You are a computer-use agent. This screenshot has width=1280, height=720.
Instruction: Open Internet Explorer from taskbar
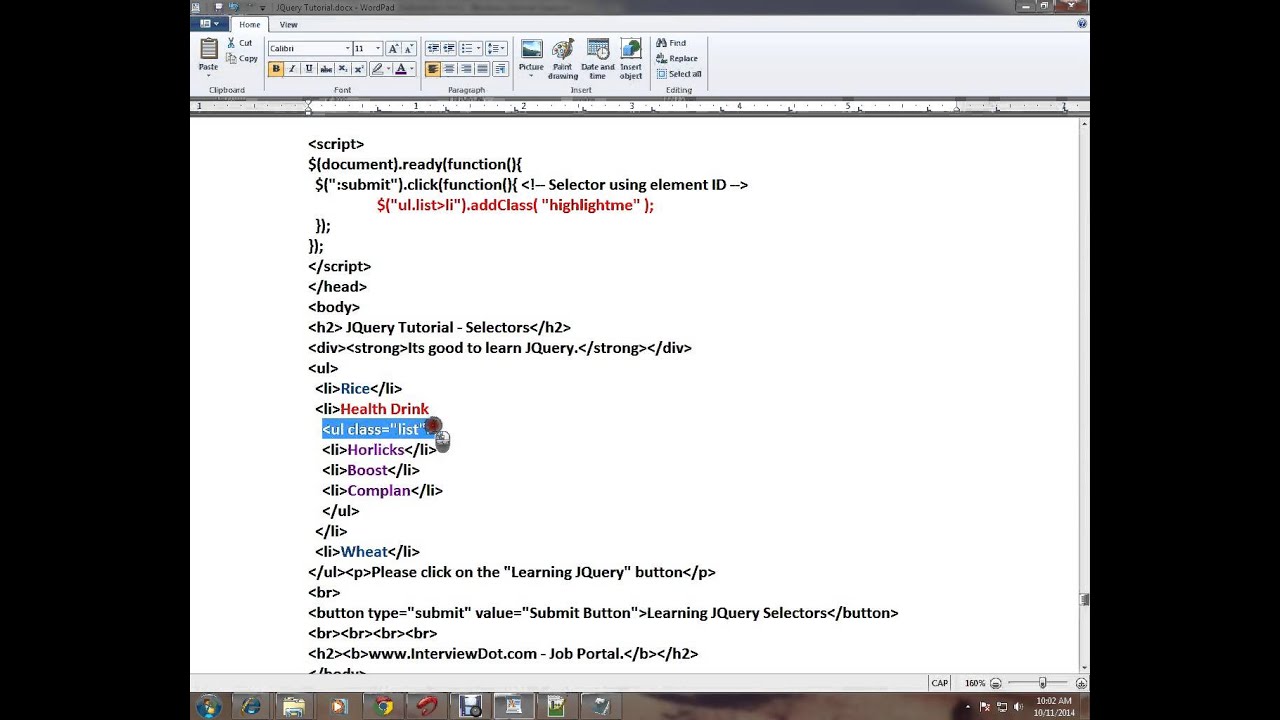point(251,706)
